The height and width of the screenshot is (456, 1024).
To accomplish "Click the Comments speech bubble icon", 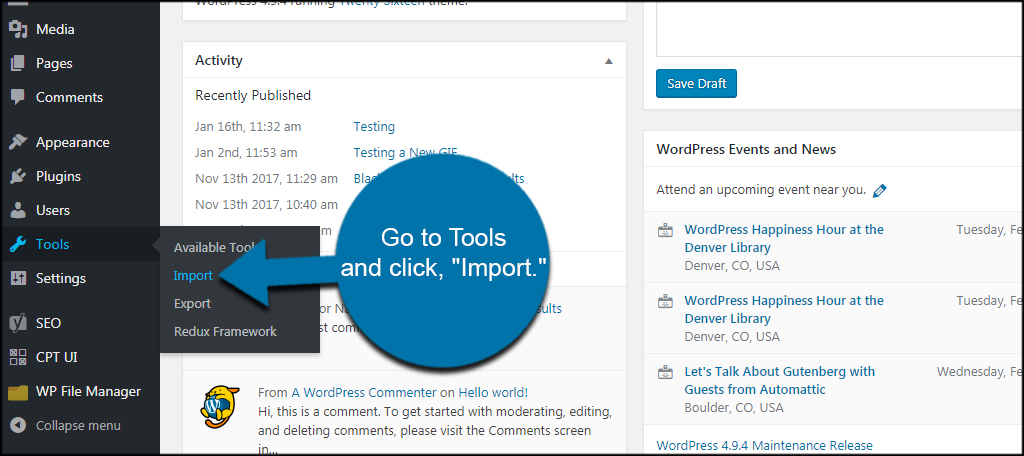I will (x=18, y=97).
